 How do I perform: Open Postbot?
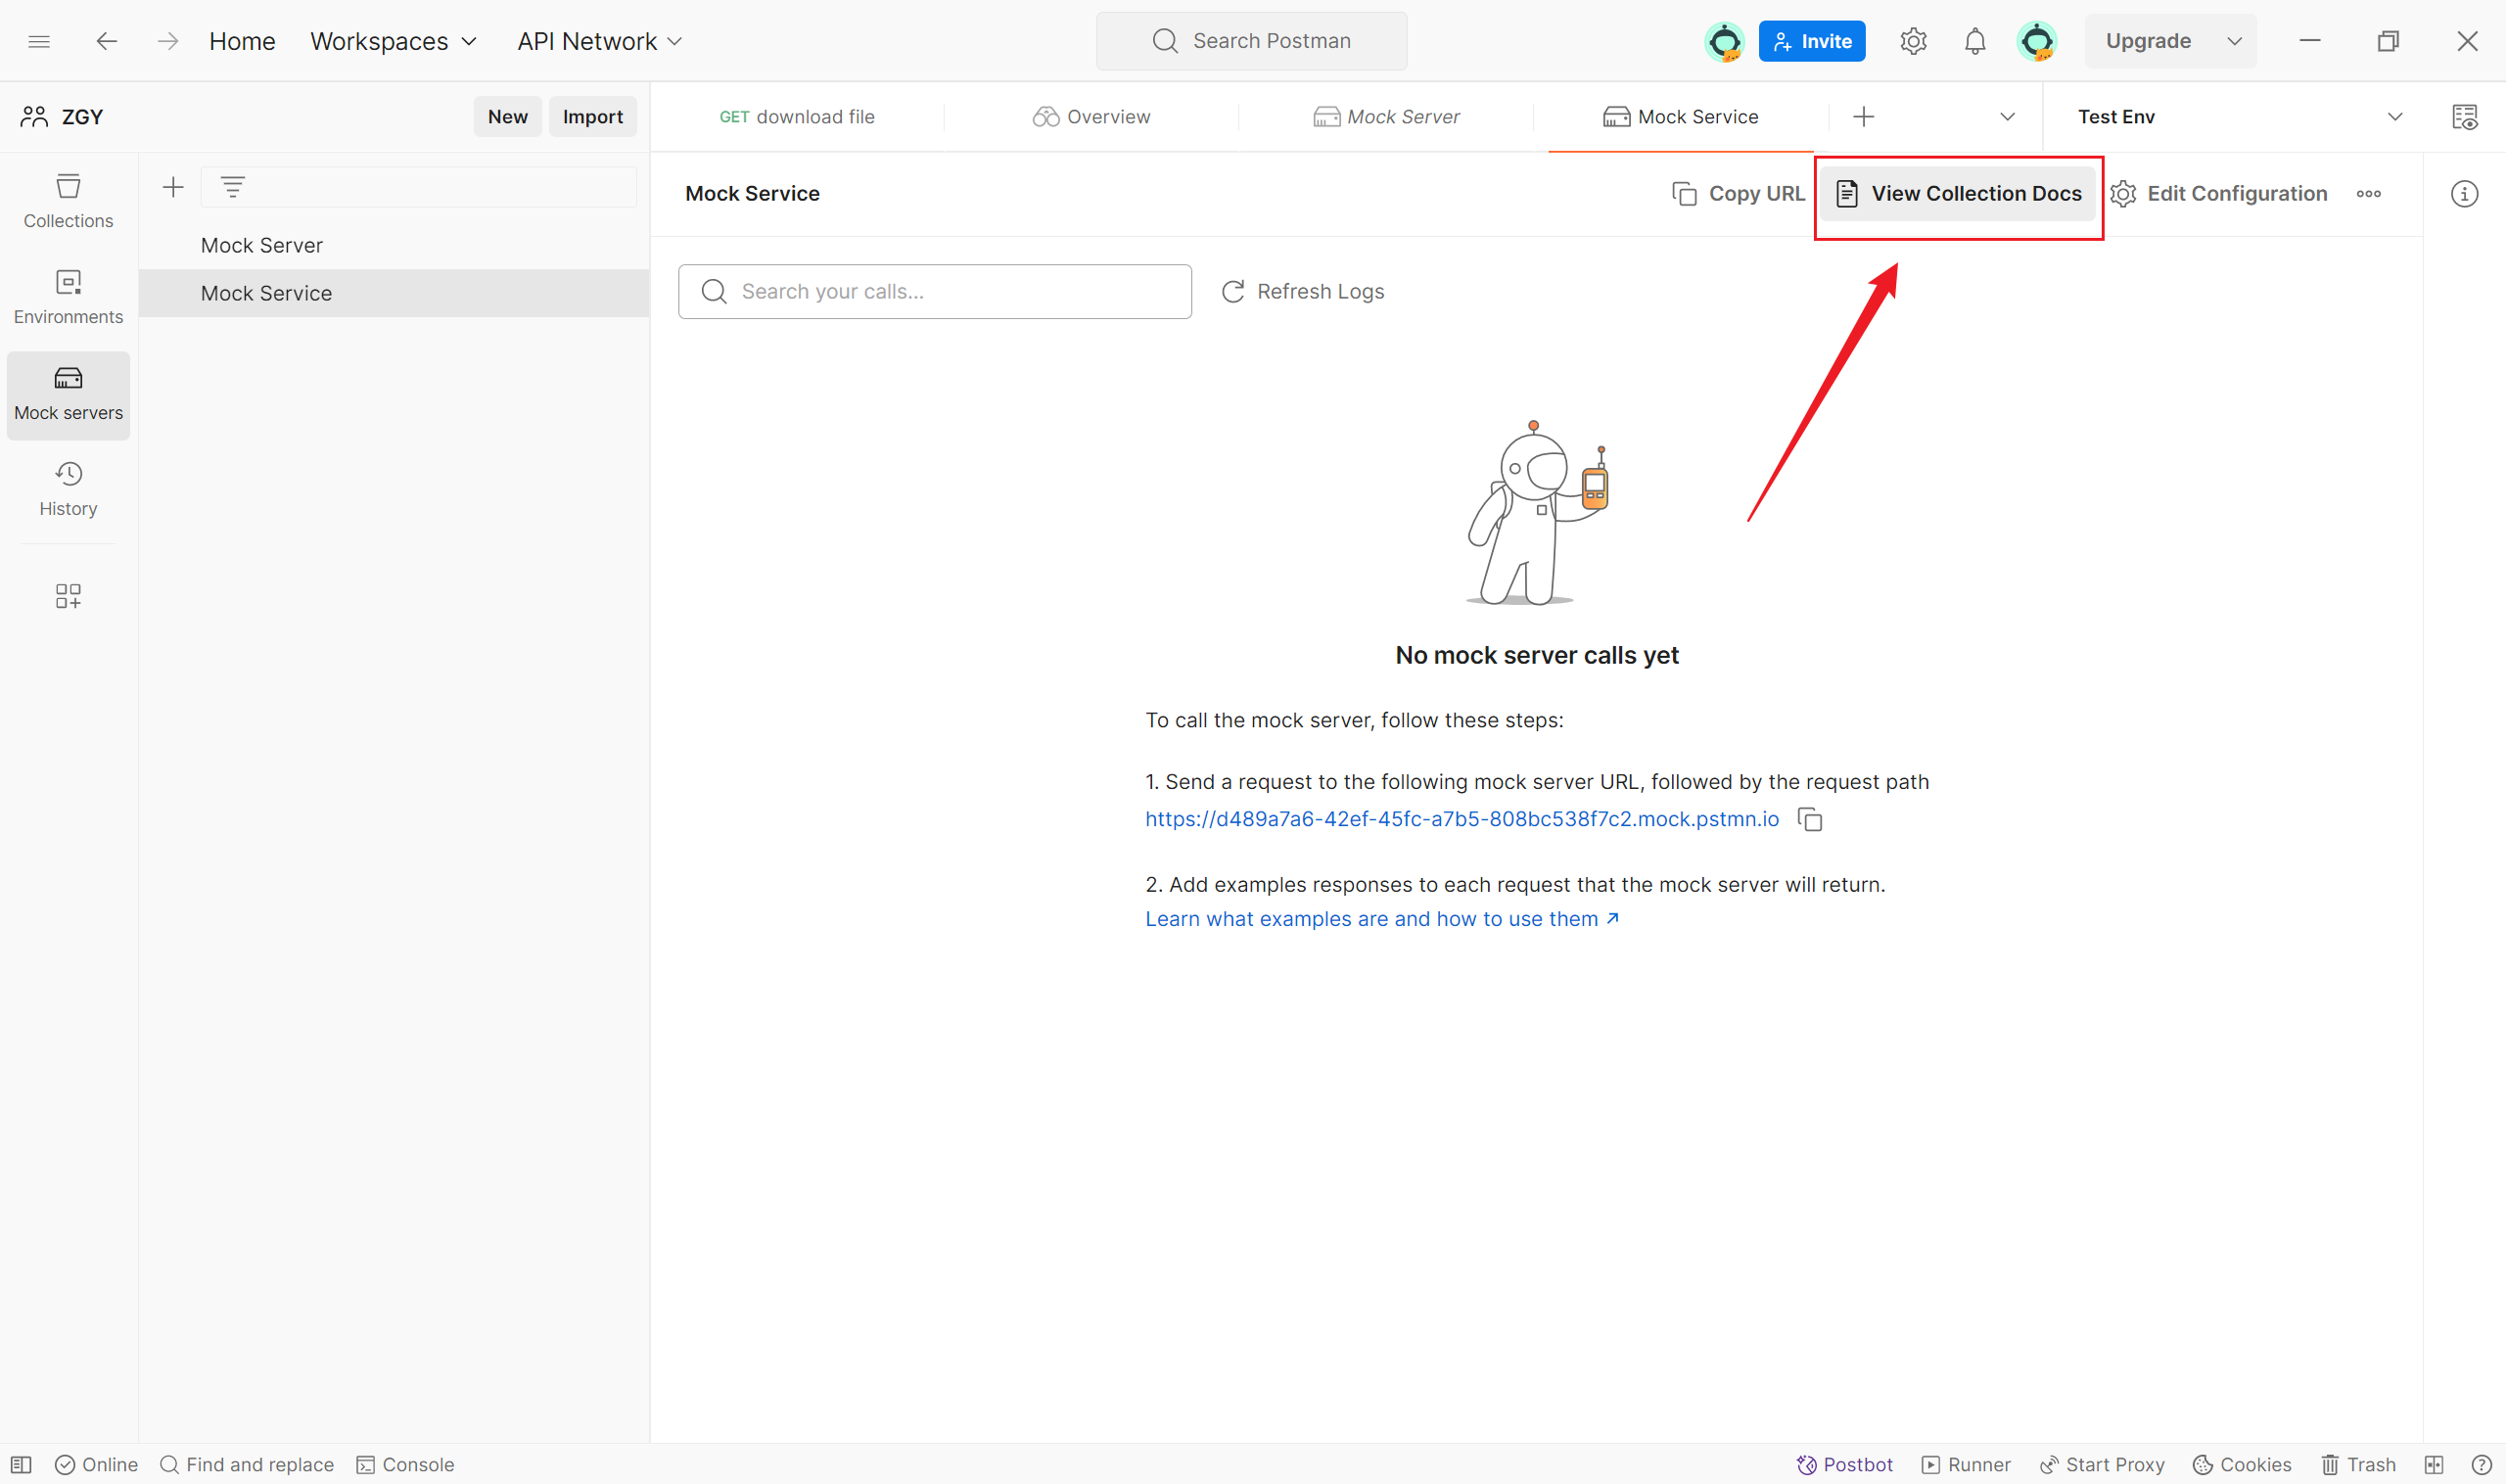click(x=1844, y=1464)
